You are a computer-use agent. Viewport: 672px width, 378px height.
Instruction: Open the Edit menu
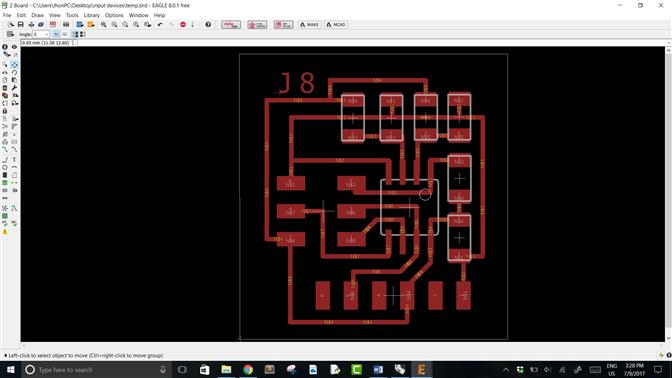pyautogui.click(x=21, y=15)
